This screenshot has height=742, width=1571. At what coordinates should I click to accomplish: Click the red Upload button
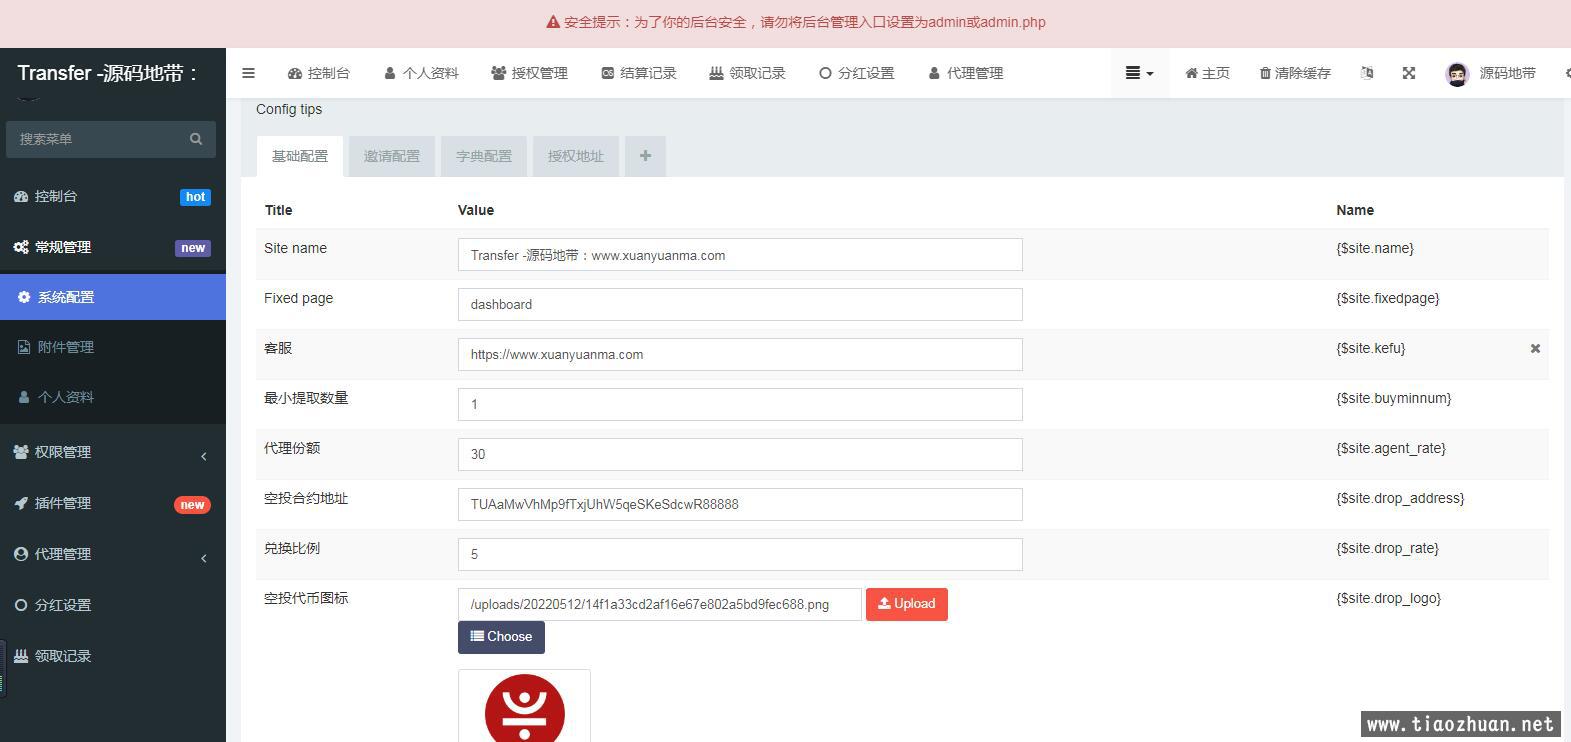(x=906, y=604)
